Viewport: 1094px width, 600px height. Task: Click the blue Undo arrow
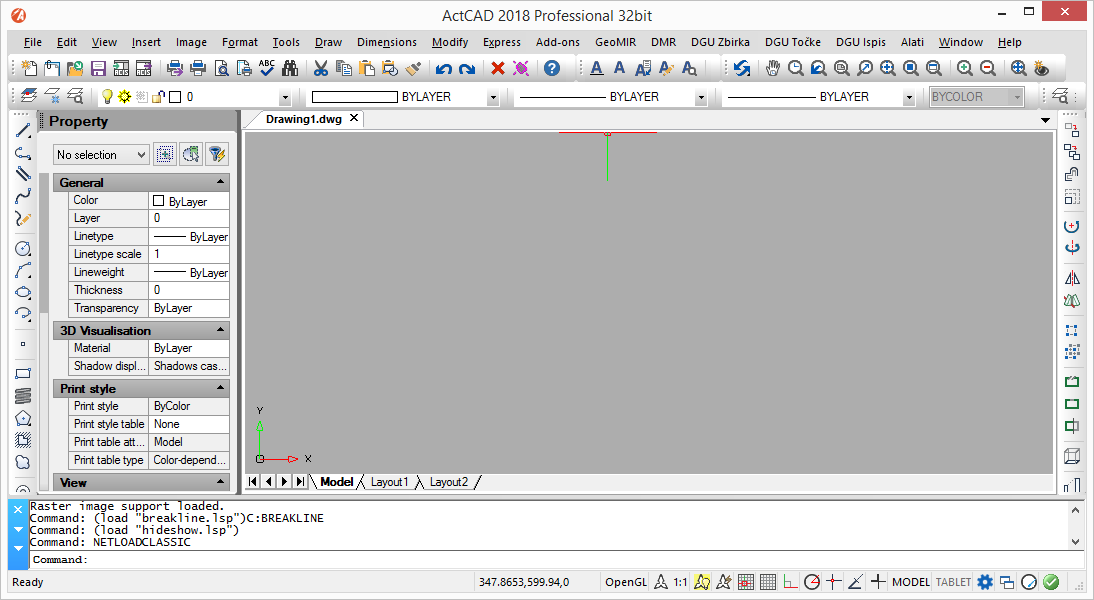[x=444, y=68]
